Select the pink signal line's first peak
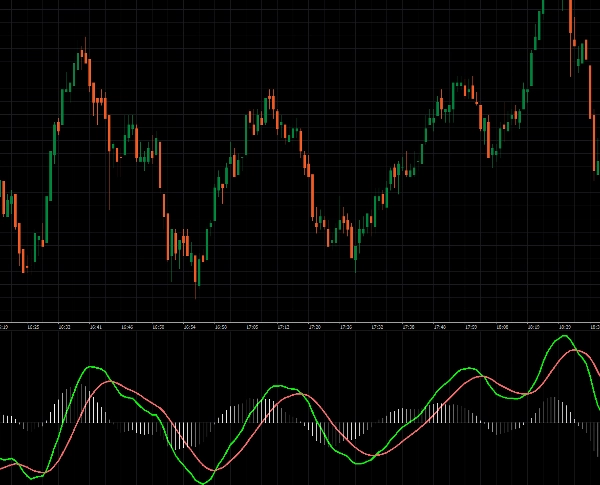Viewport: 600px width, 485px height. [x=112, y=382]
